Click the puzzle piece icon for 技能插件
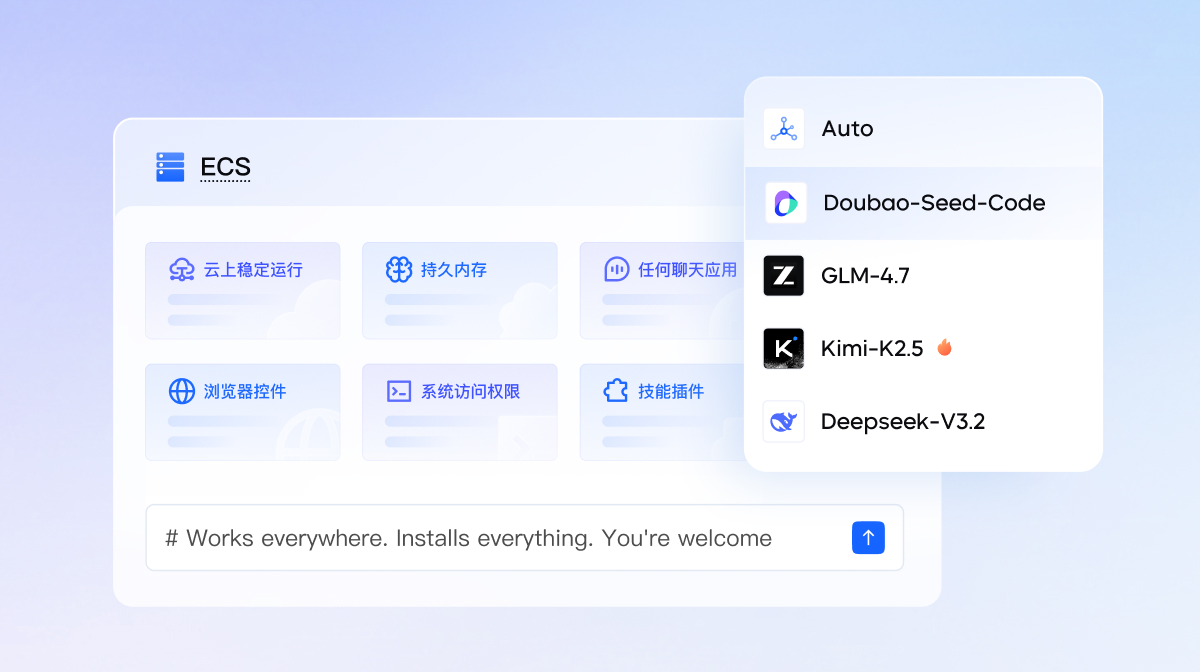The height and width of the screenshot is (672, 1200). pos(616,391)
